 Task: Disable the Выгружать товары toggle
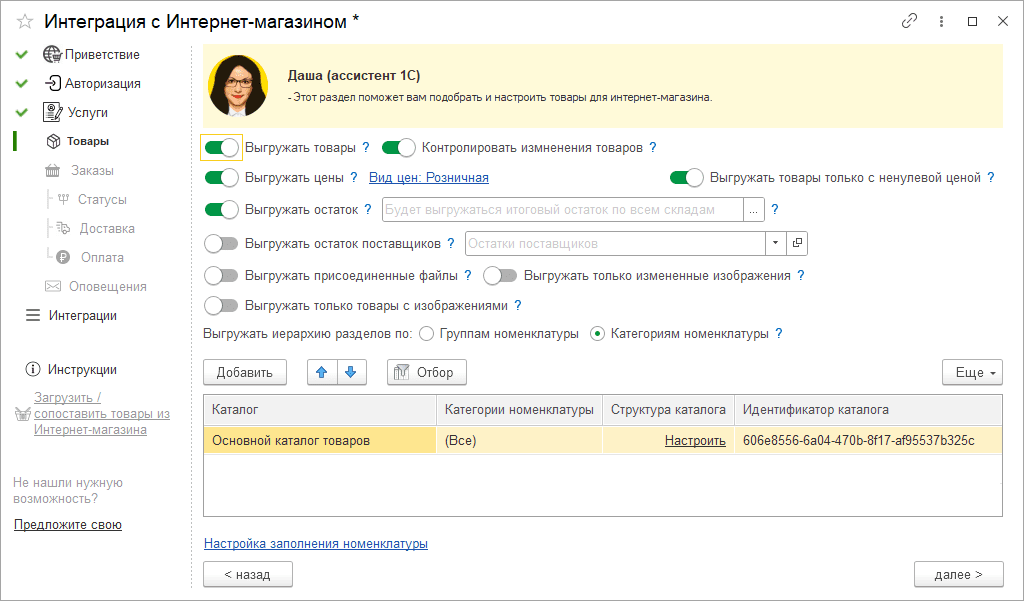tap(222, 148)
